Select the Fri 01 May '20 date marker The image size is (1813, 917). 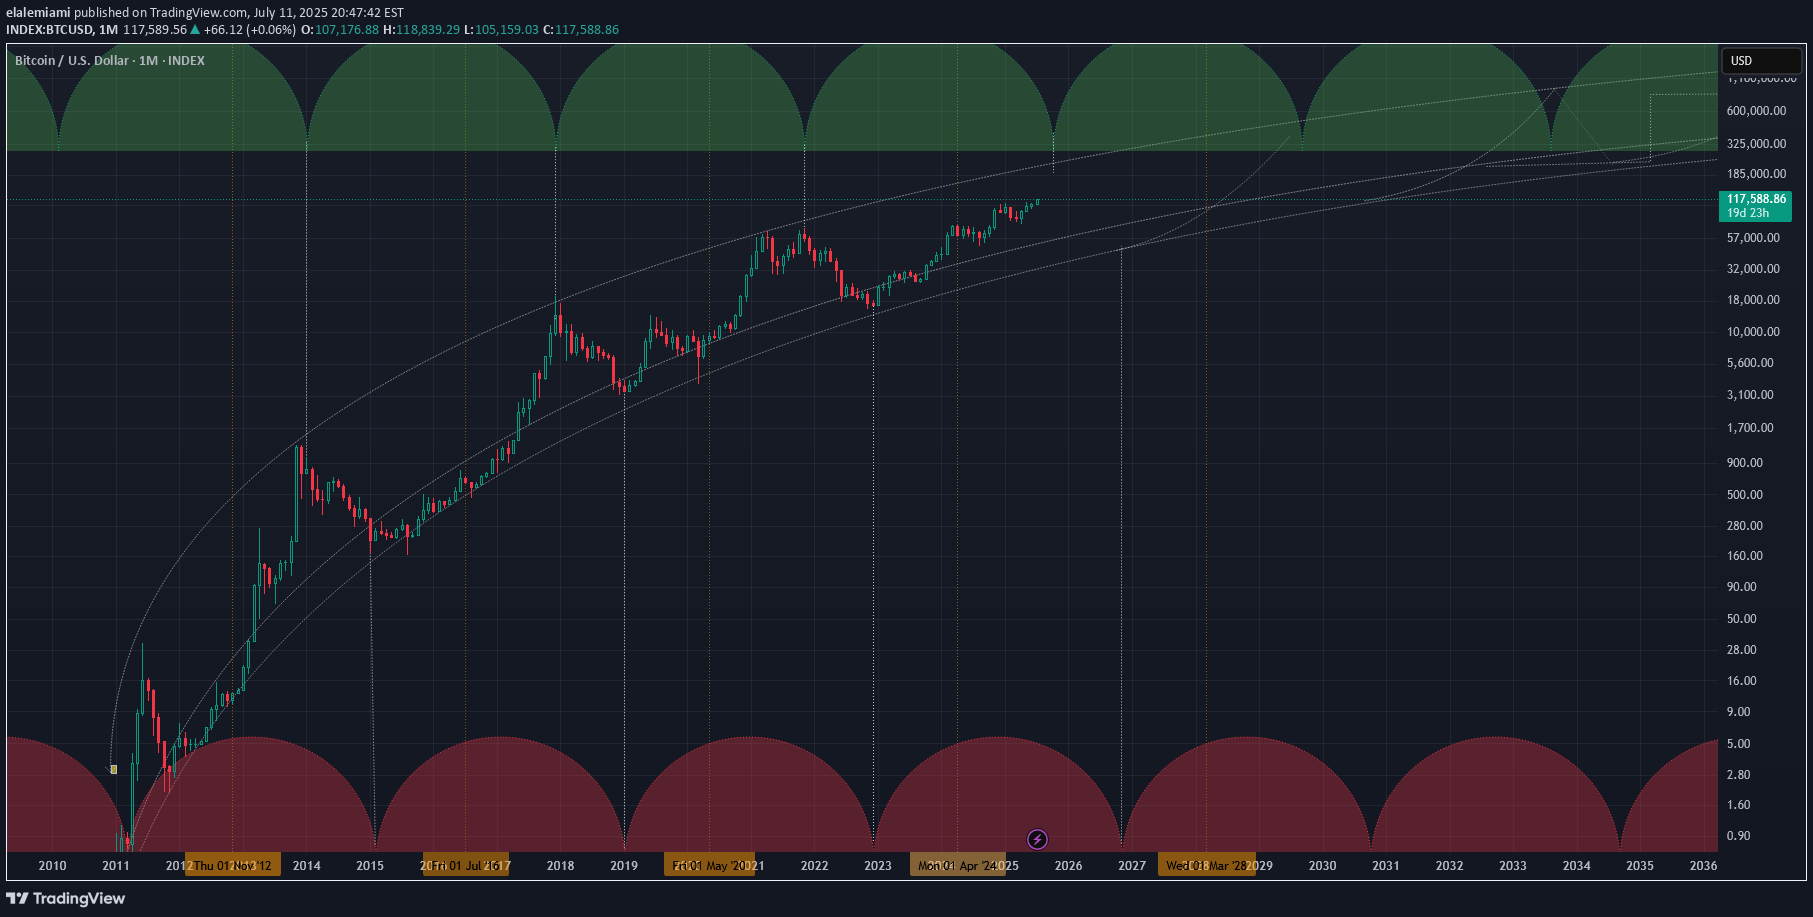709,866
